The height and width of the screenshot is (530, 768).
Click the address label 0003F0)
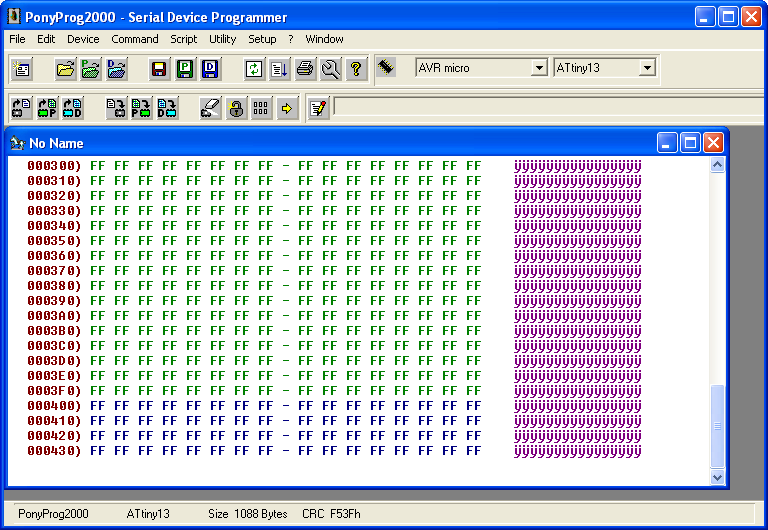54,391
